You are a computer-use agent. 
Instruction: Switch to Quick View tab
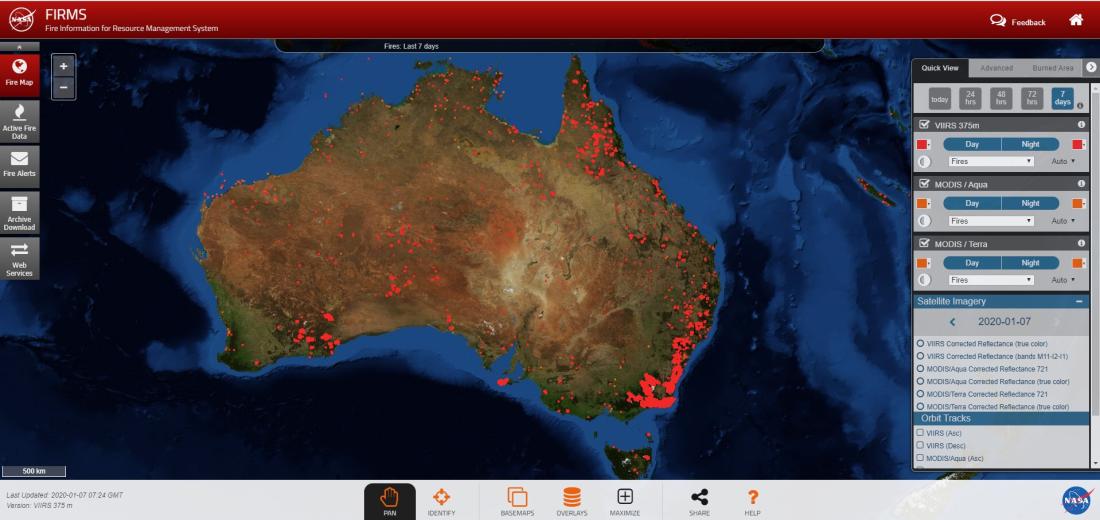pos(940,68)
